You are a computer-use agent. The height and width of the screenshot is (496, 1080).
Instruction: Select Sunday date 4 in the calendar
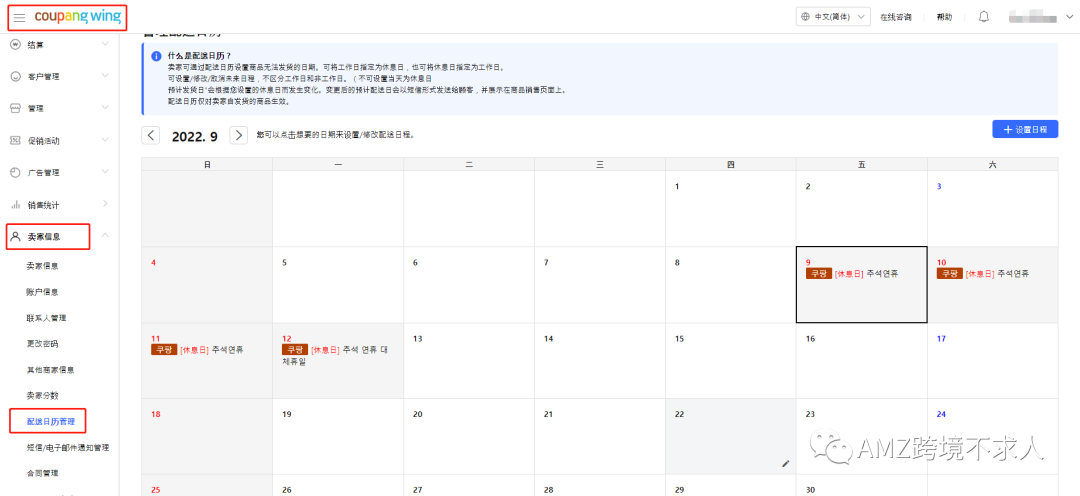coord(207,285)
